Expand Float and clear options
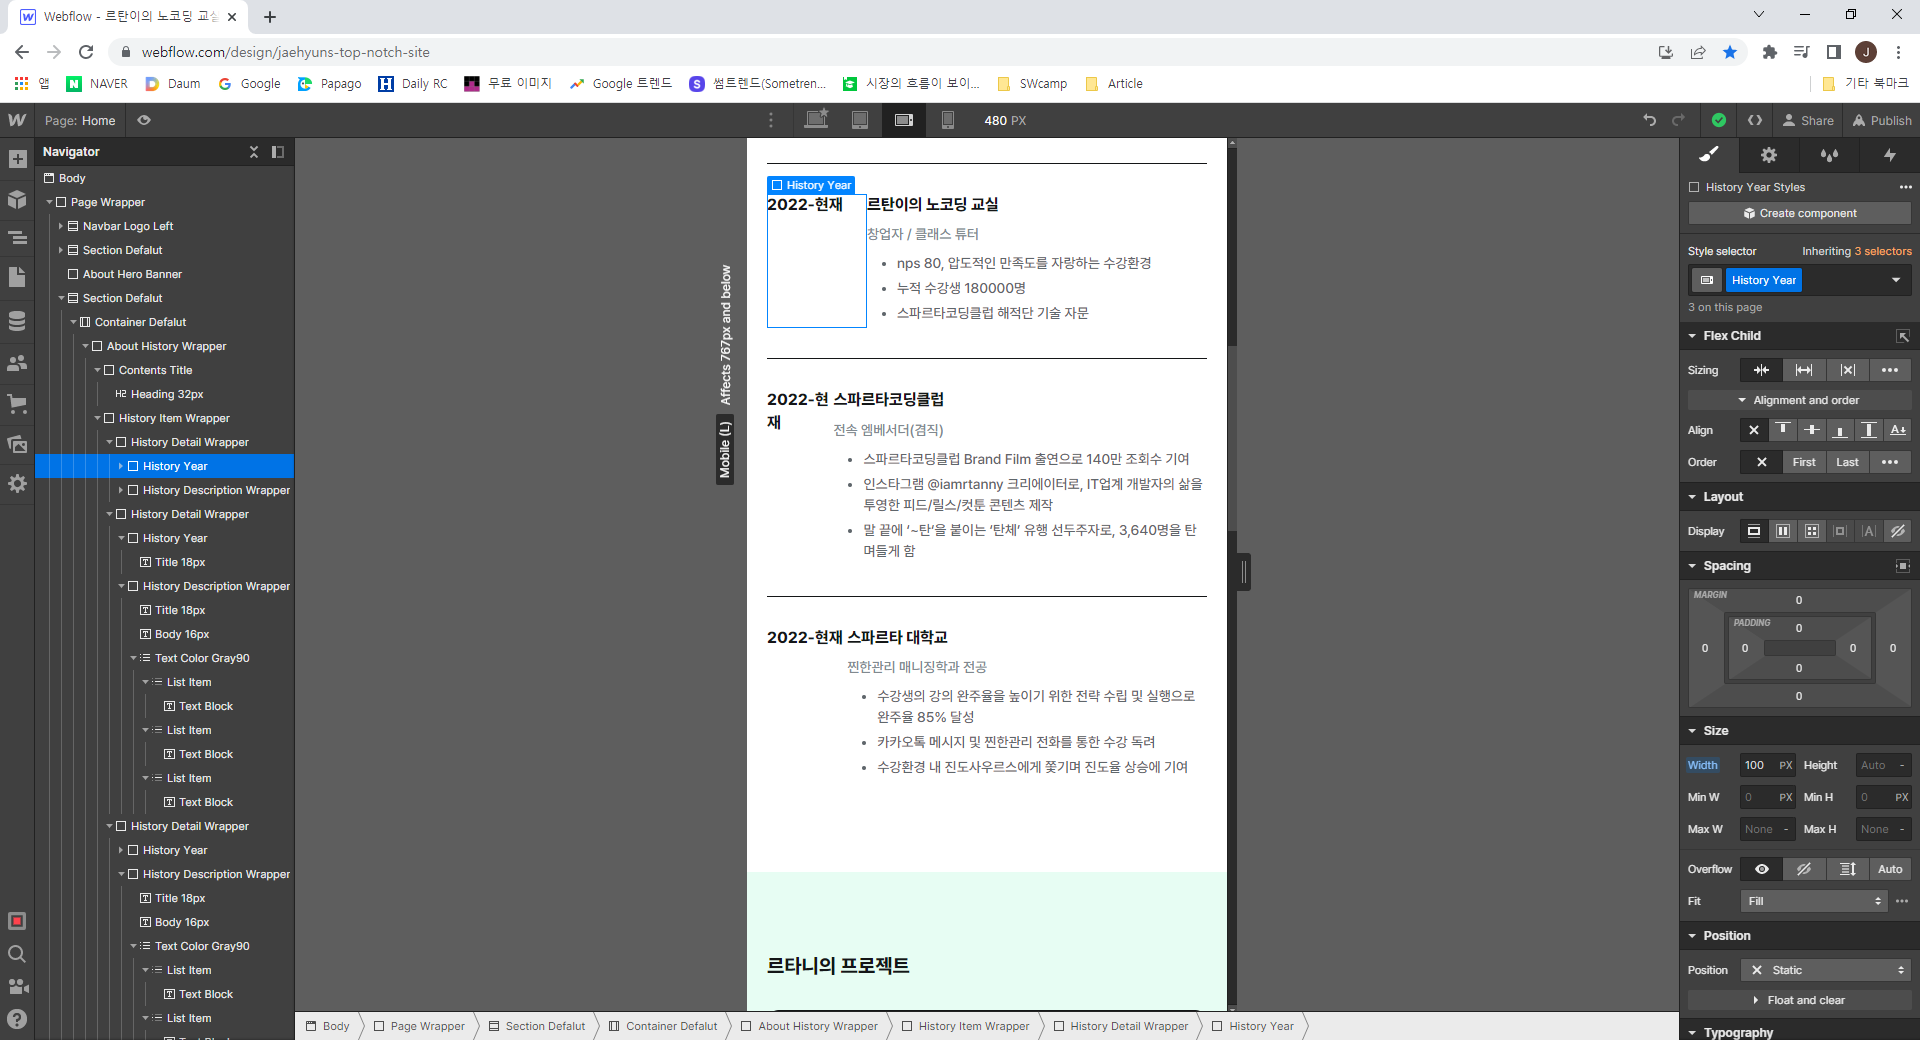 1800,1000
